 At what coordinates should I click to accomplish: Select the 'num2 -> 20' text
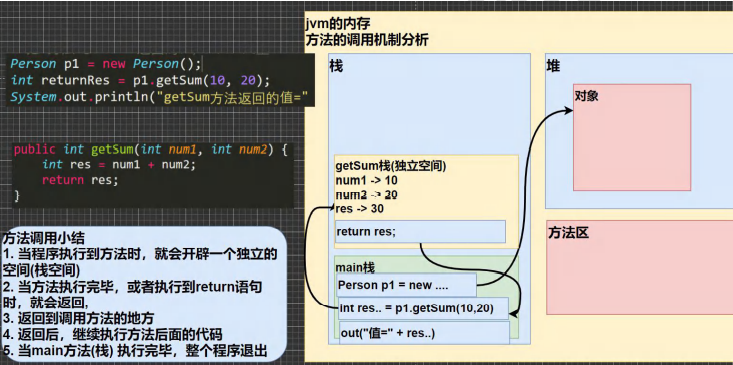click(x=366, y=194)
